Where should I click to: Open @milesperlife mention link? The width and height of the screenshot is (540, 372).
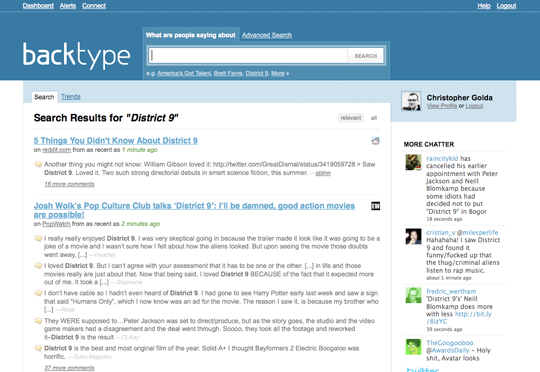tap(477, 232)
